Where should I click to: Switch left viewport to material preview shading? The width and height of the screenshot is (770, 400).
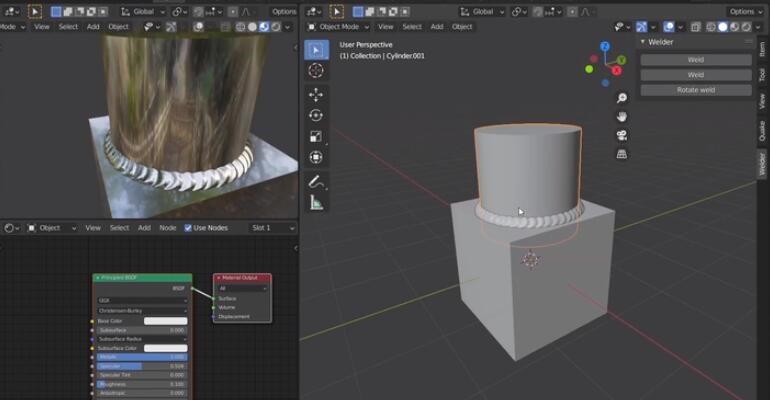[264, 27]
